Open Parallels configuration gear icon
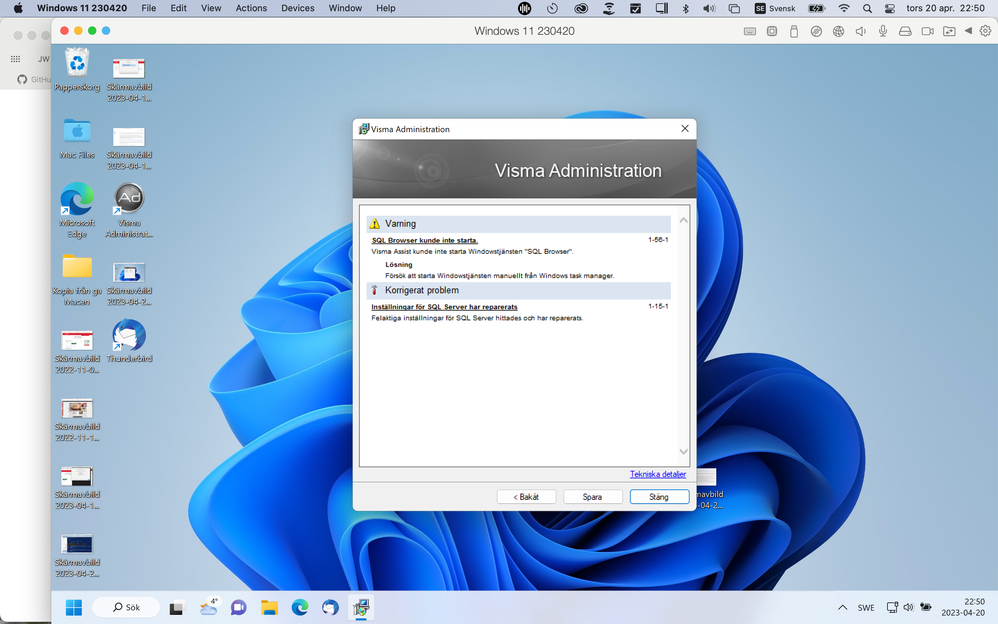This screenshot has height=624, width=998. coord(985,31)
